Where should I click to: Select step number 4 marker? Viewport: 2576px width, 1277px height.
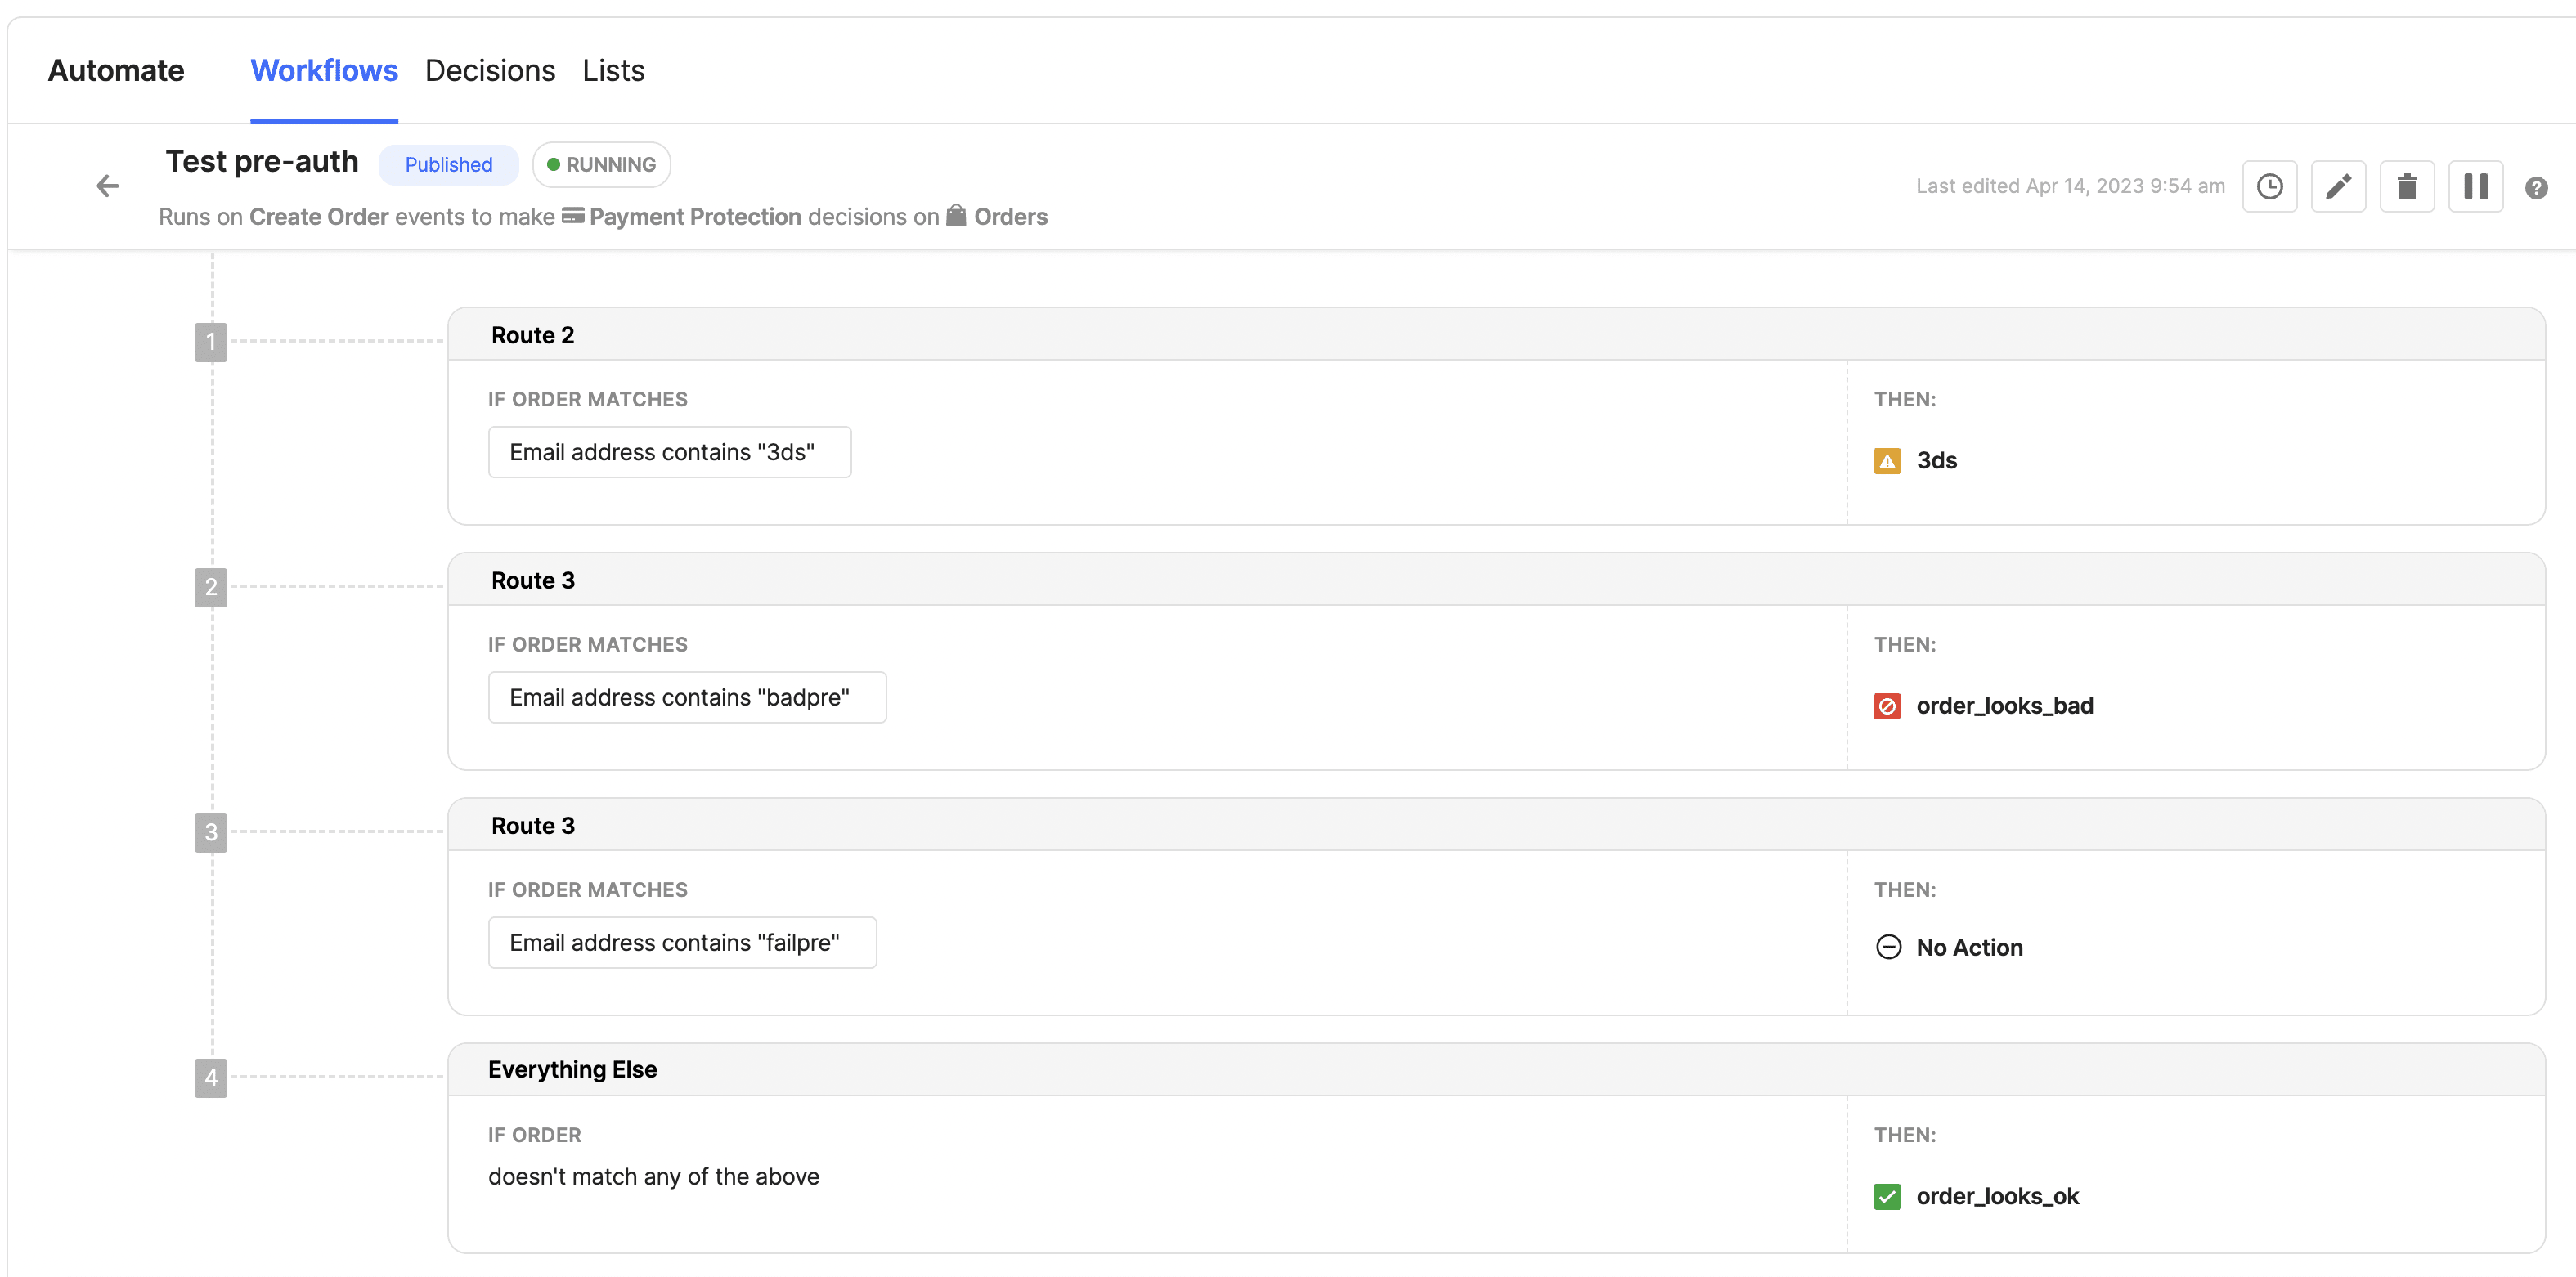click(210, 1078)
